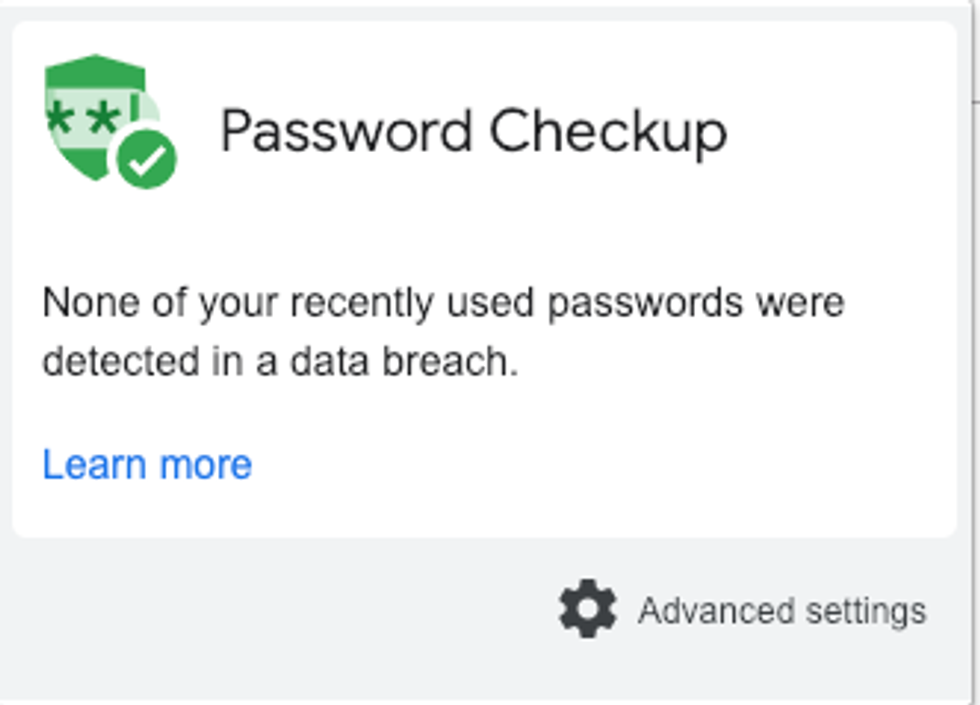Click 'detected in a data breach' text
Viewport: 980px width, 705px height.
tap(280, 362)
